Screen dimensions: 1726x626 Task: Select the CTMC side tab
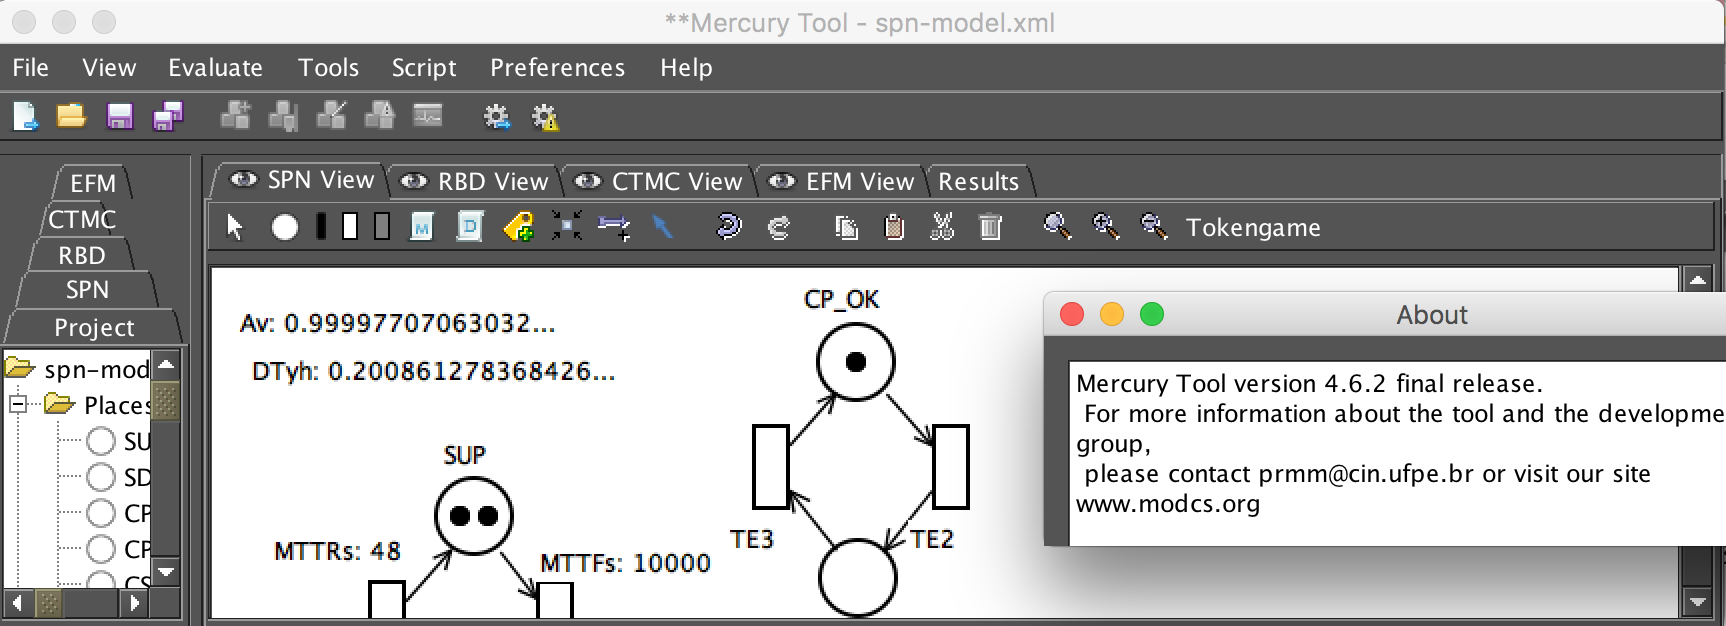(82, 219)
